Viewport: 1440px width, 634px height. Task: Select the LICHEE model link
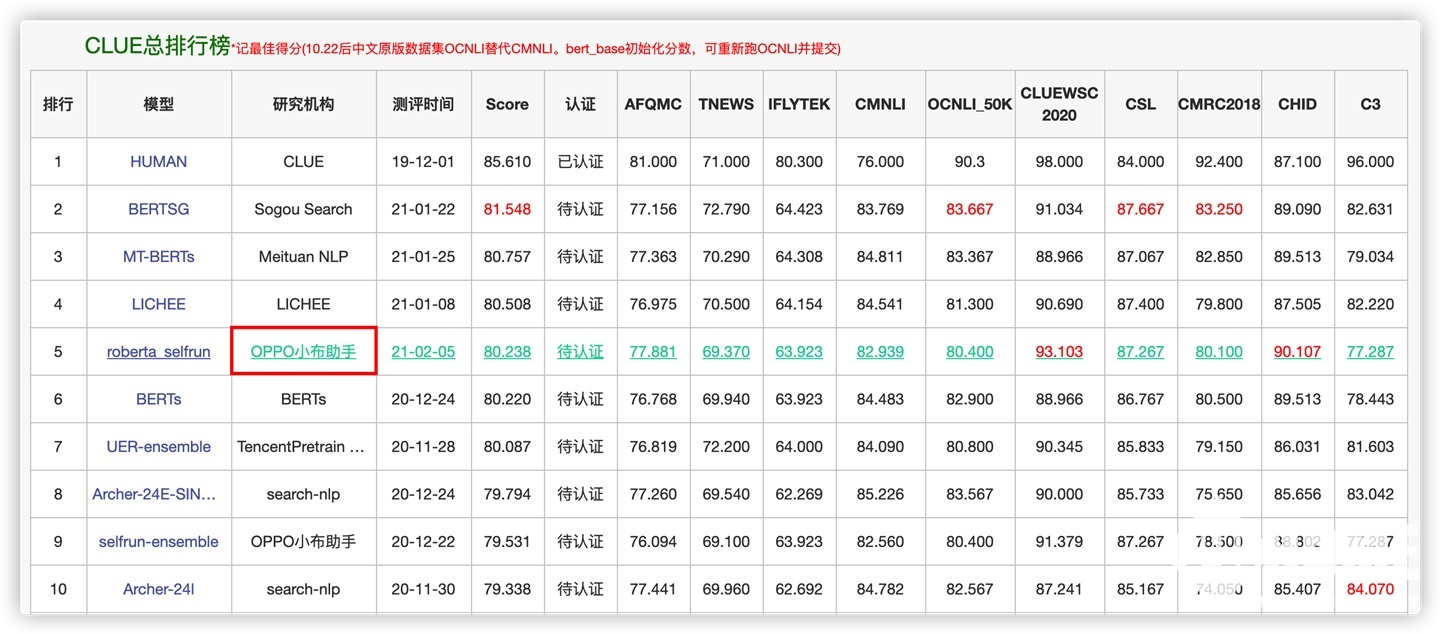(158, 304)
